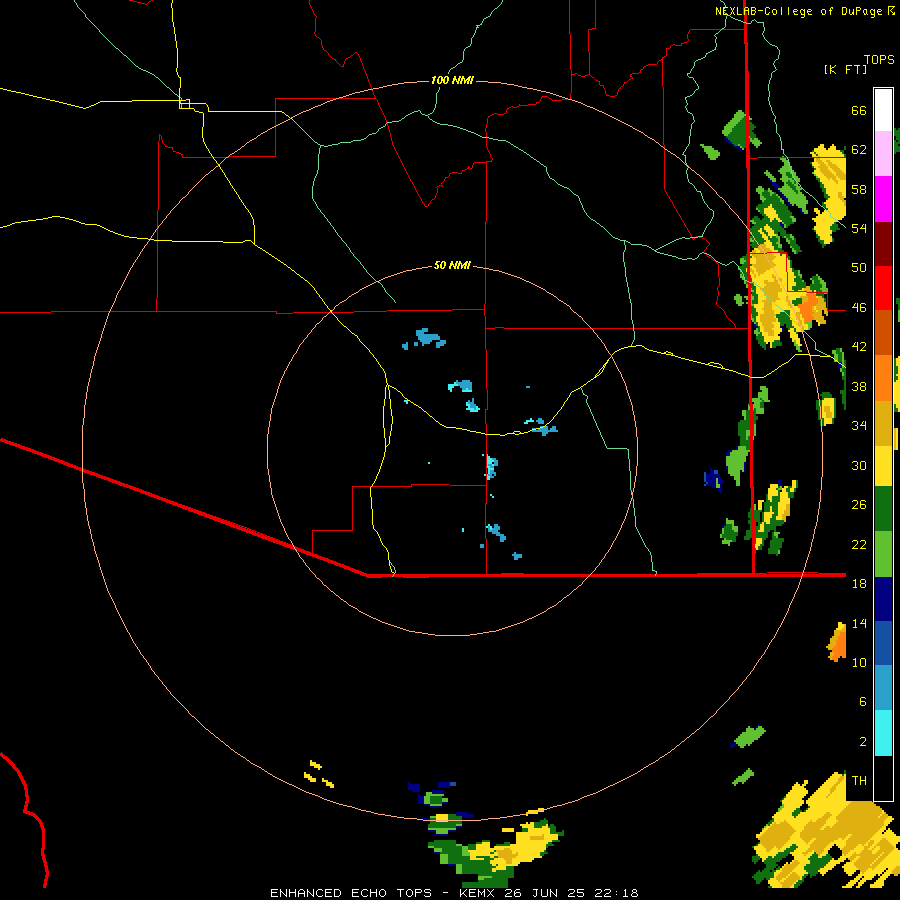Click the legend value 50 beside the red swatch
The image size is (900, 900).
859,268
